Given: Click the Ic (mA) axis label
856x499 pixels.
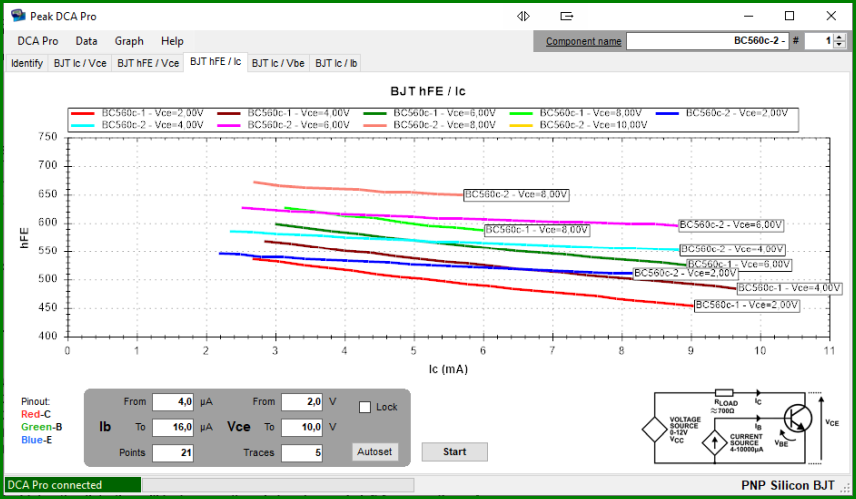Looking at the screenshot, I should click(x=448, y=369).
